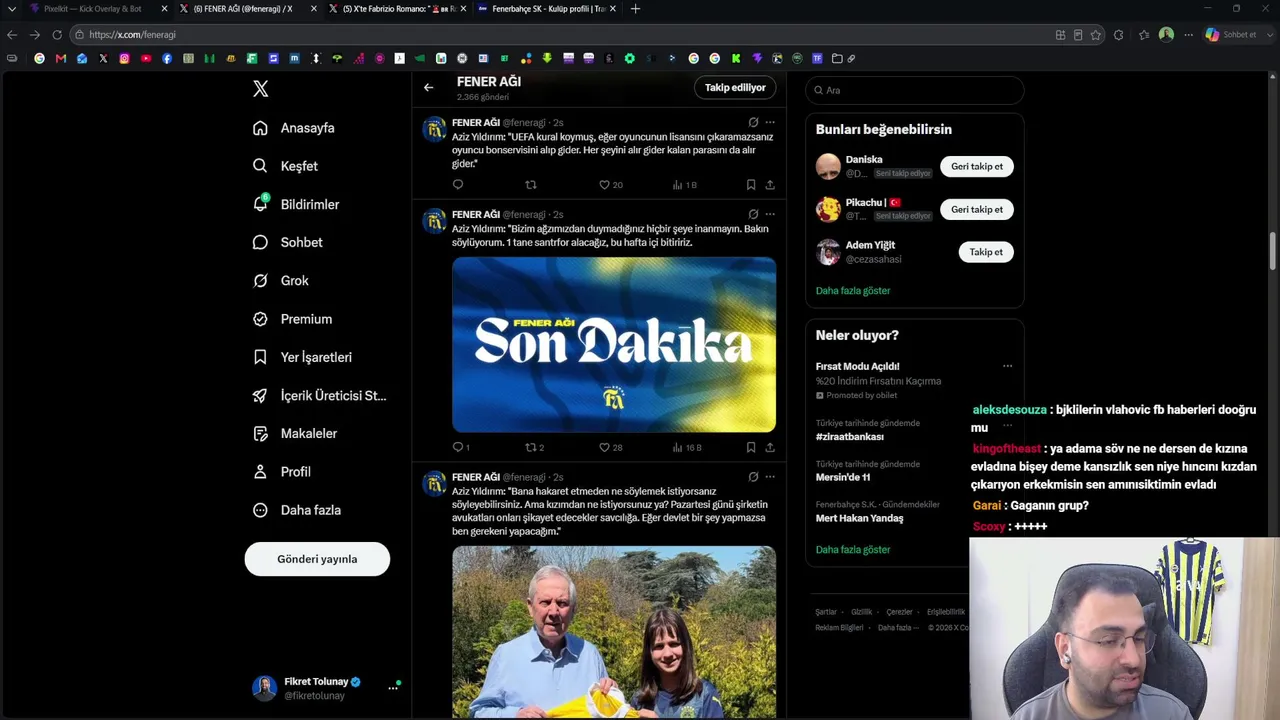1280x720 pixels.
Task: Show more trends under Neler oluyor
Action: (x=853, y=550)
